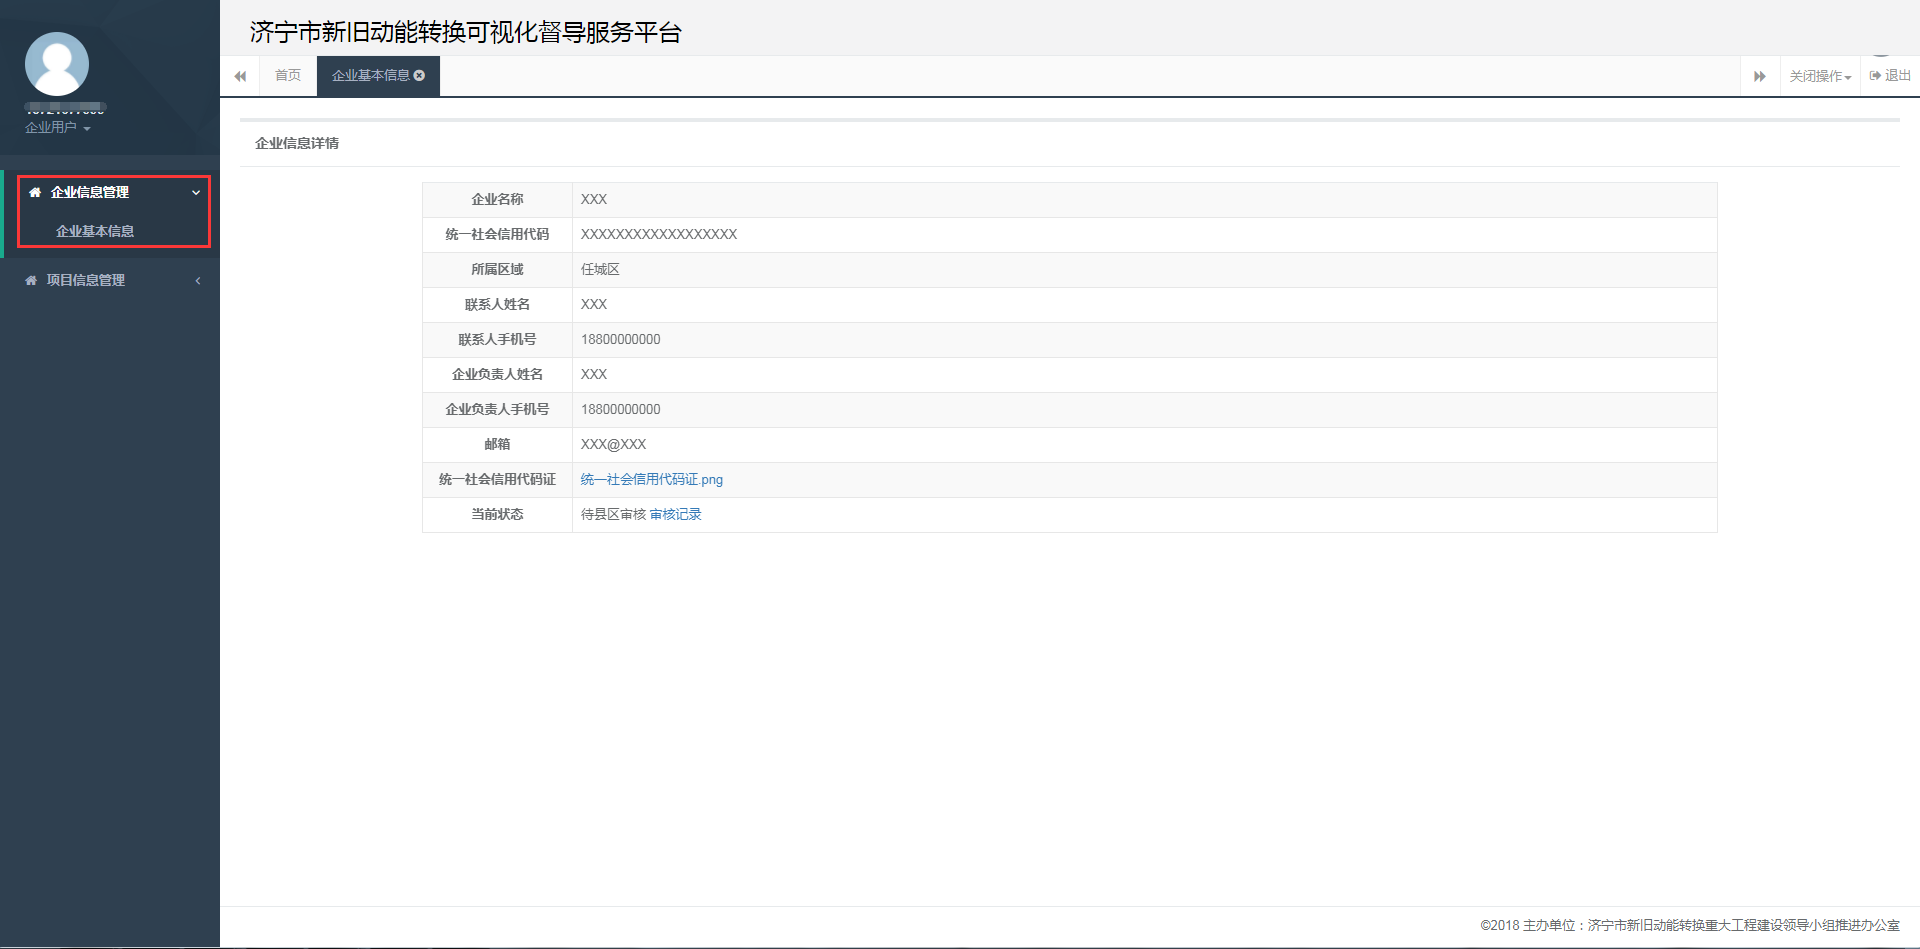View the 审核记录 link
This screenshot has height=949, width=1920.
tap(675, 514)
